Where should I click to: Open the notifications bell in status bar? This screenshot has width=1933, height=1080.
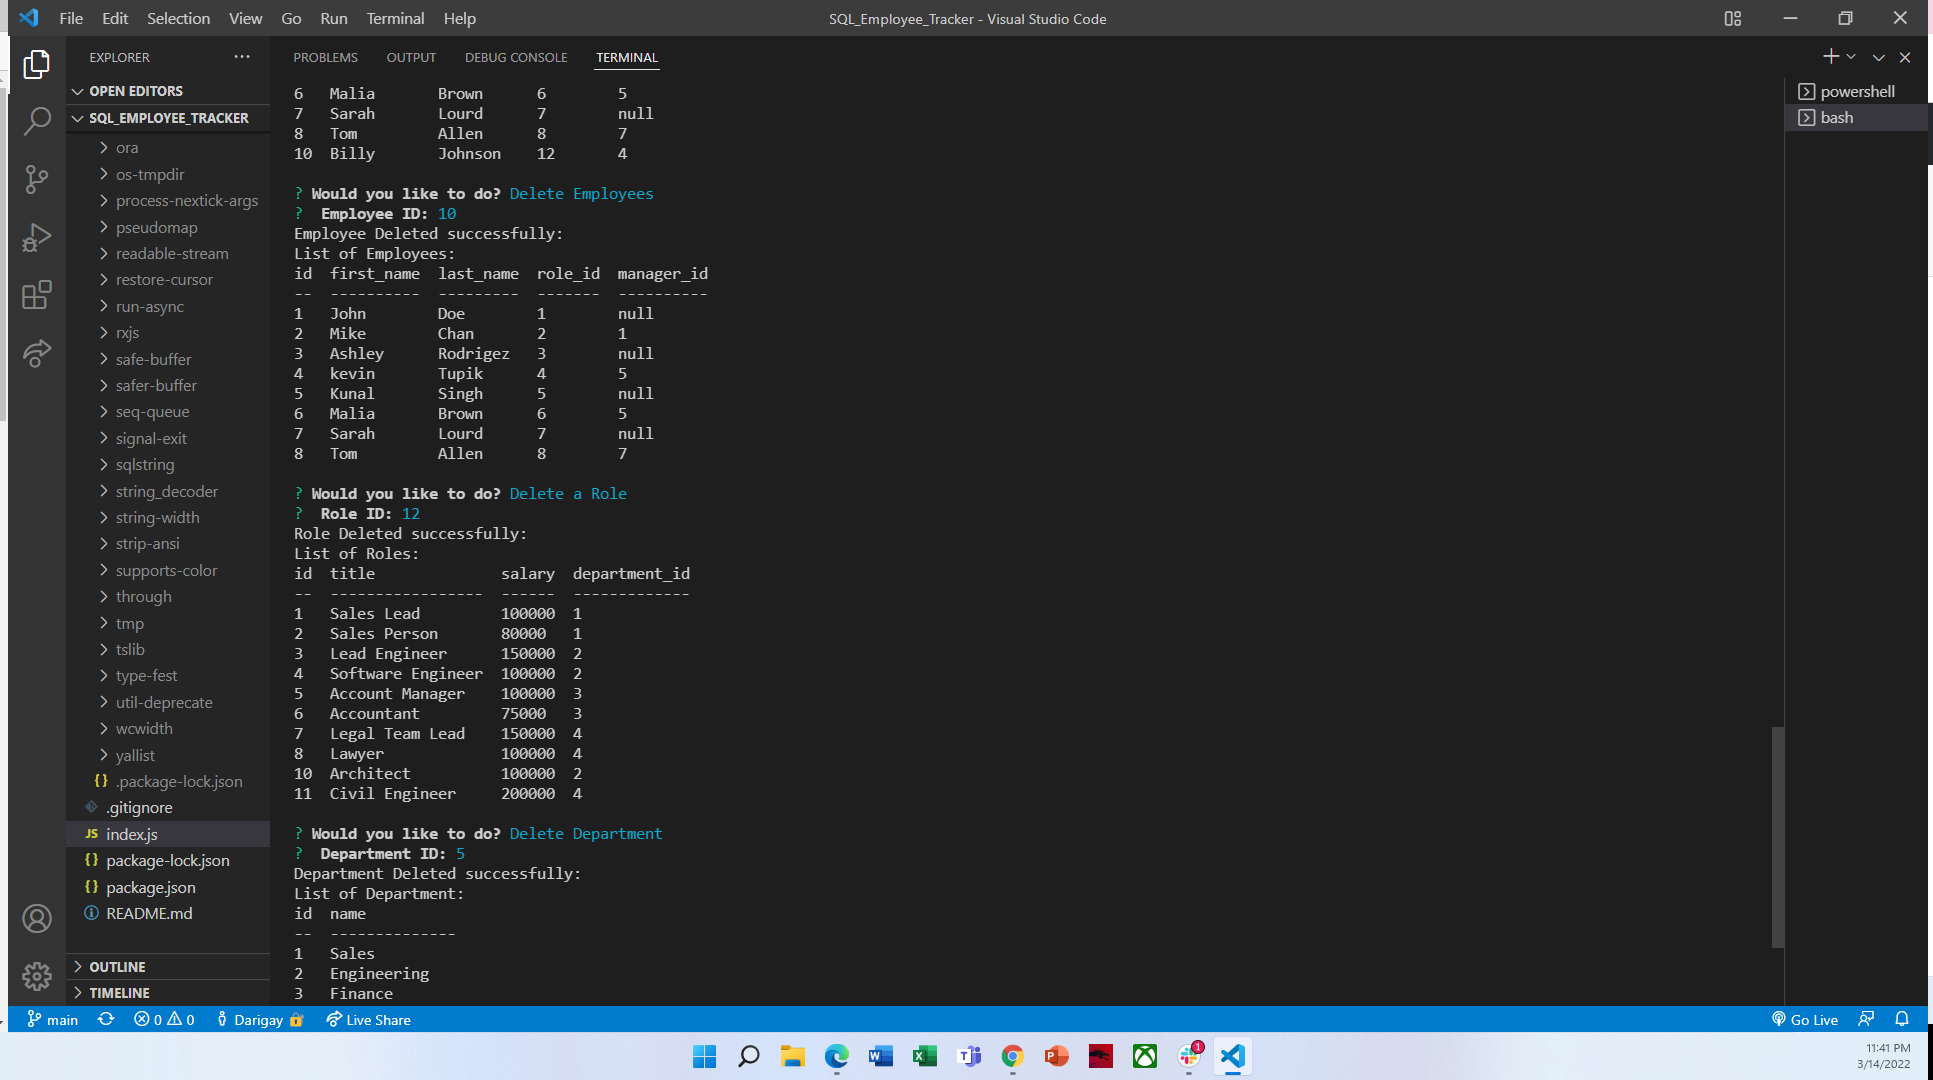click(1902, 1019)
